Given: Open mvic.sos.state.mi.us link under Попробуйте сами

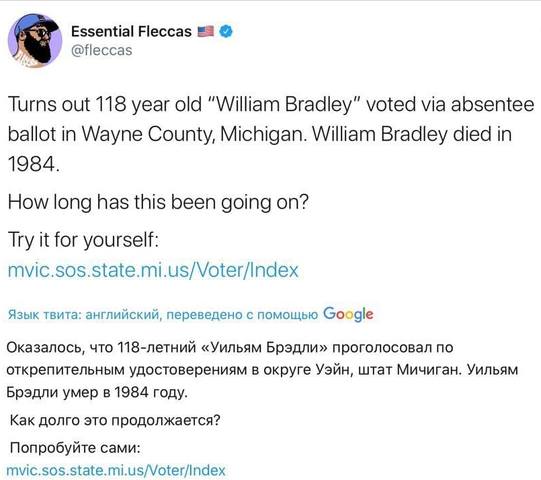Looking at the screenshot, I should pyautogui.click(x=116, y=470).
